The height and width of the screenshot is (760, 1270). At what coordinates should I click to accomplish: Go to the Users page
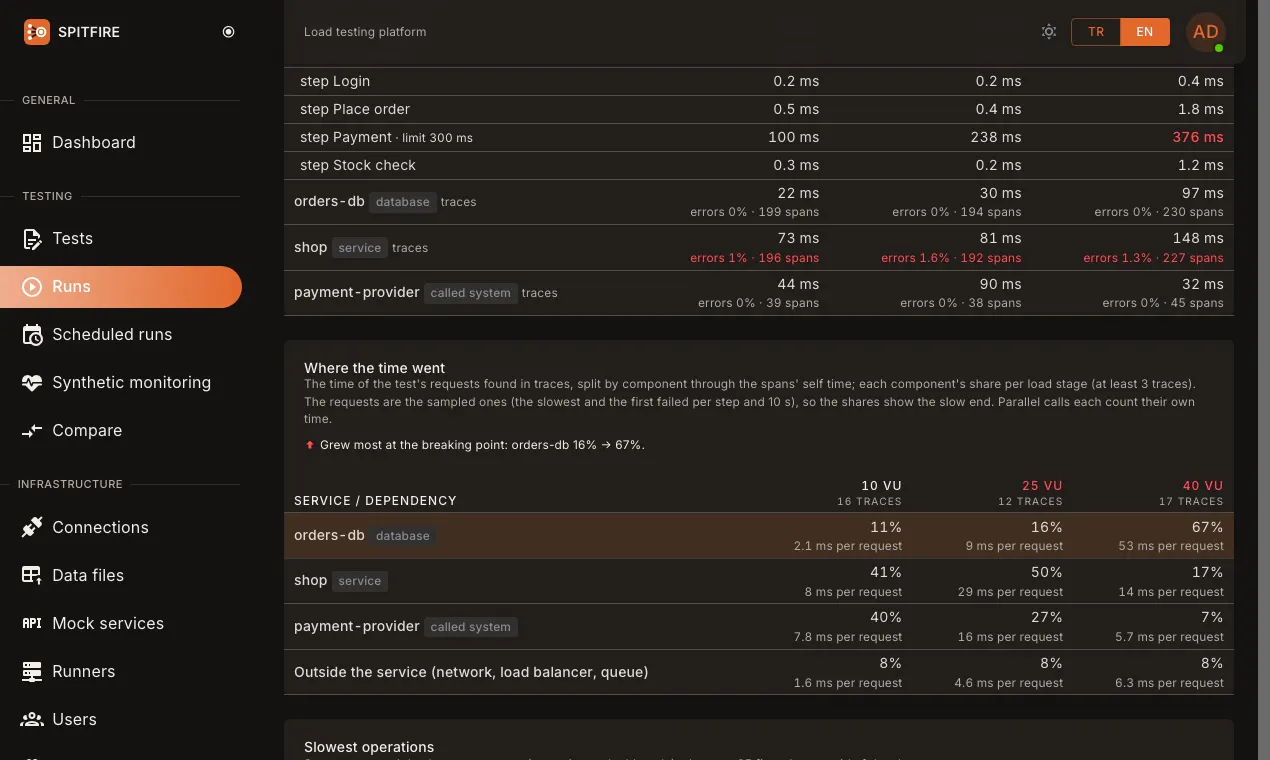click(x=74, y=720)
